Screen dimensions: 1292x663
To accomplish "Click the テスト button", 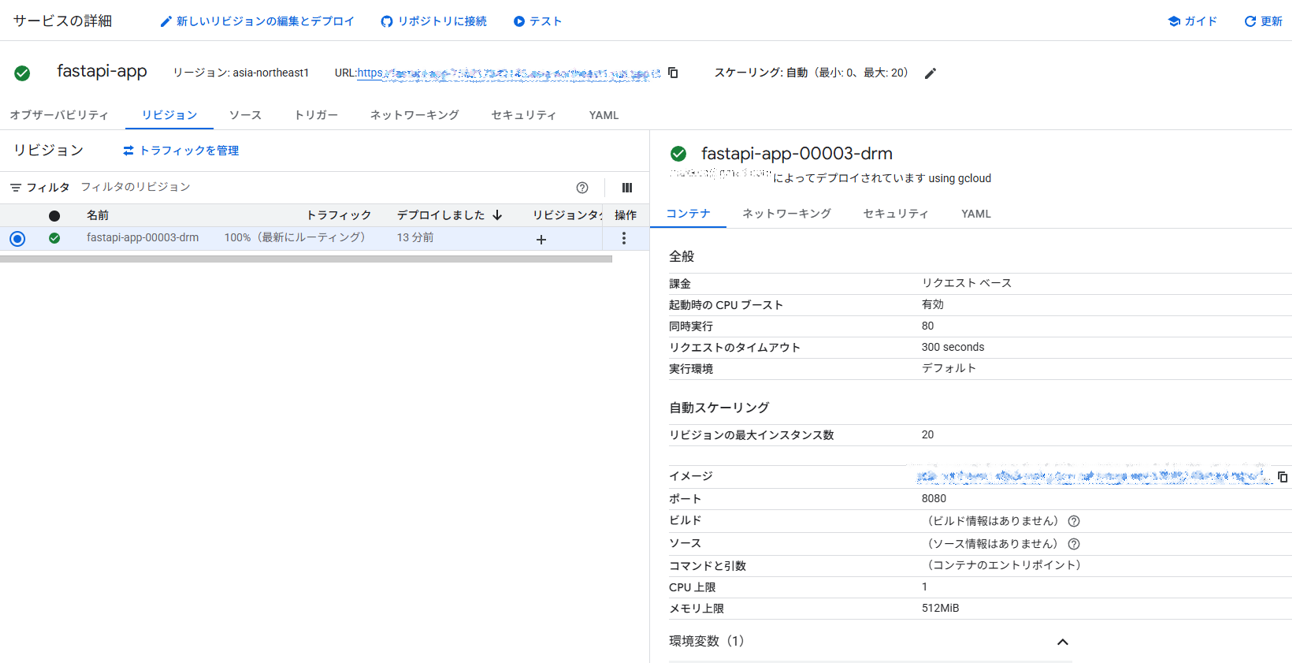I will (x=538, y=21).
